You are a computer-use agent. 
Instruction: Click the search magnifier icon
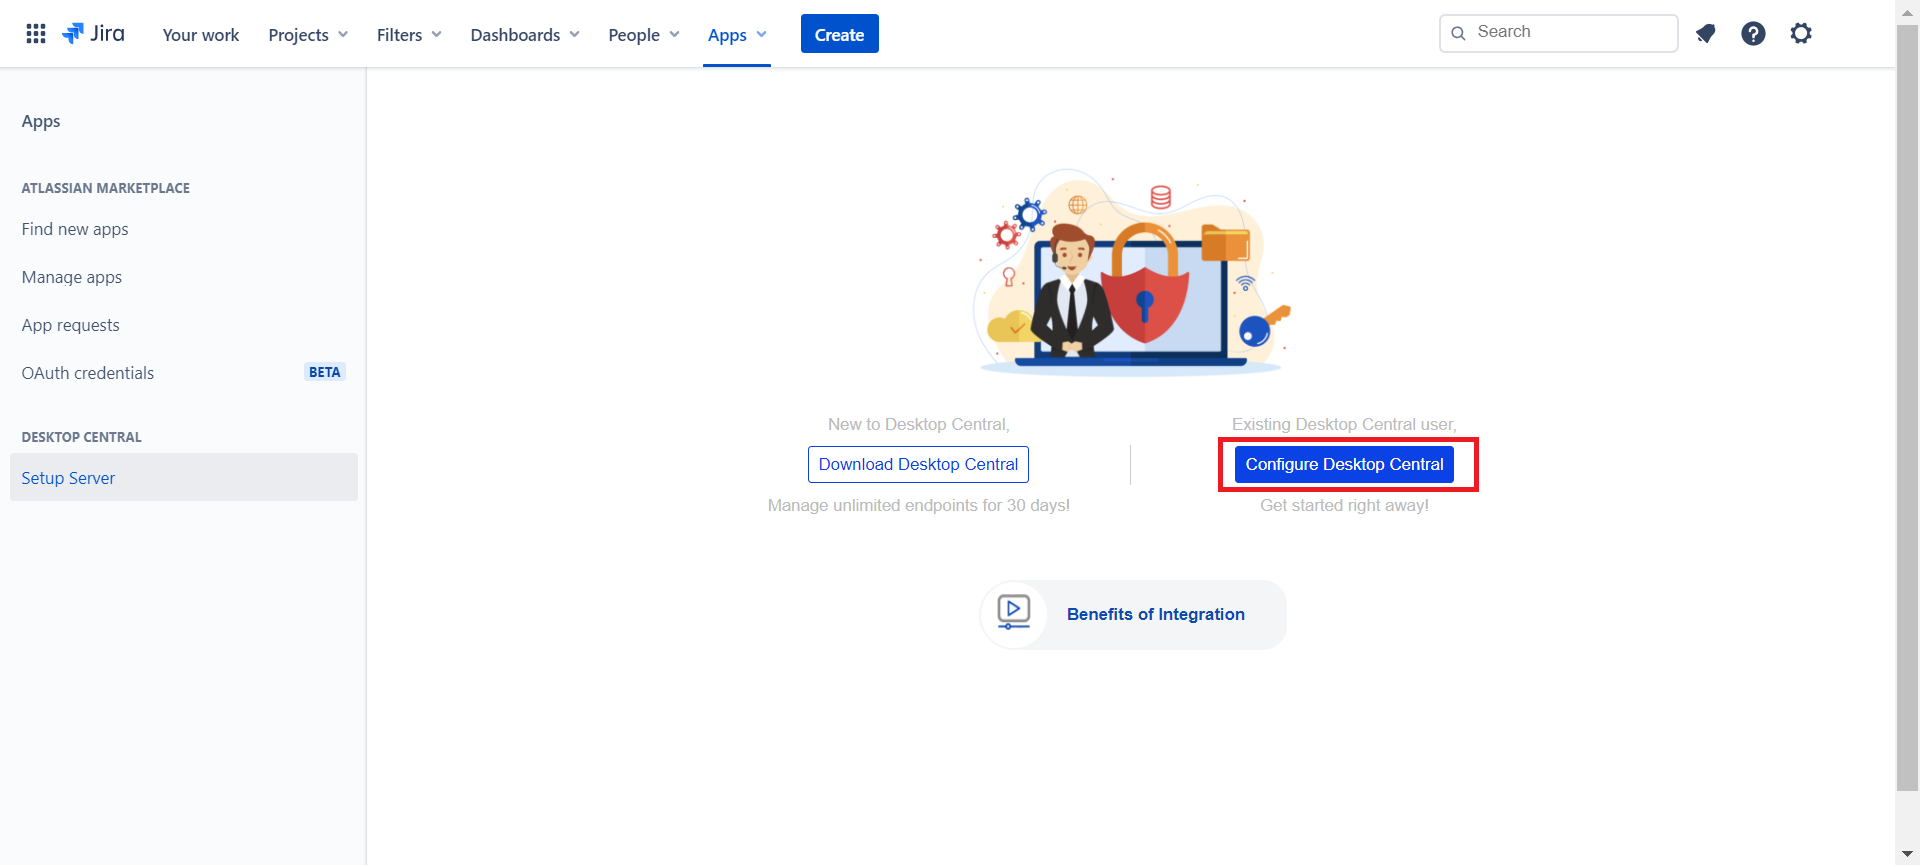1459,33
